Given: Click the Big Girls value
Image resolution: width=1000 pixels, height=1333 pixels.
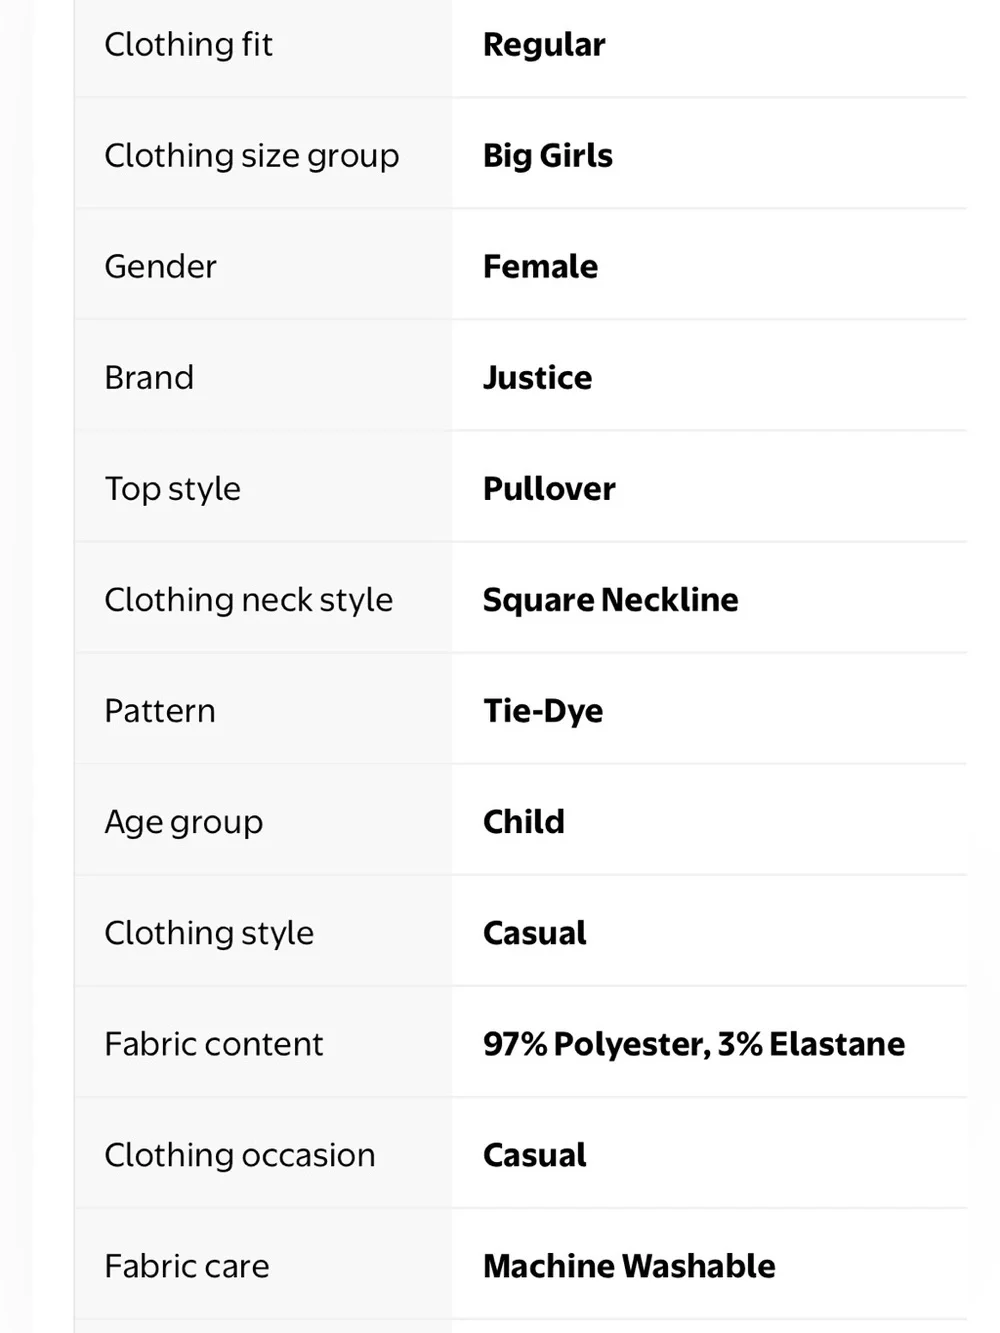Looking at the screenshot, I should [548, 156].
